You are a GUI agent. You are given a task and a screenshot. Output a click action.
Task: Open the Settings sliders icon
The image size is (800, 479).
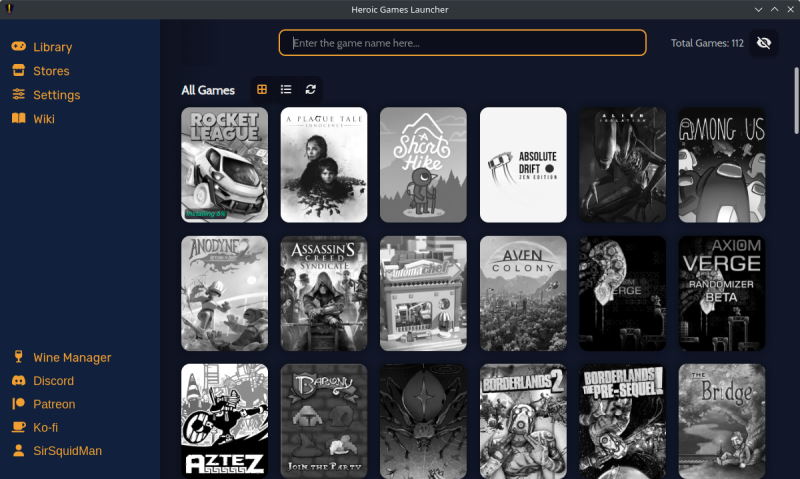tap(18, 94)
